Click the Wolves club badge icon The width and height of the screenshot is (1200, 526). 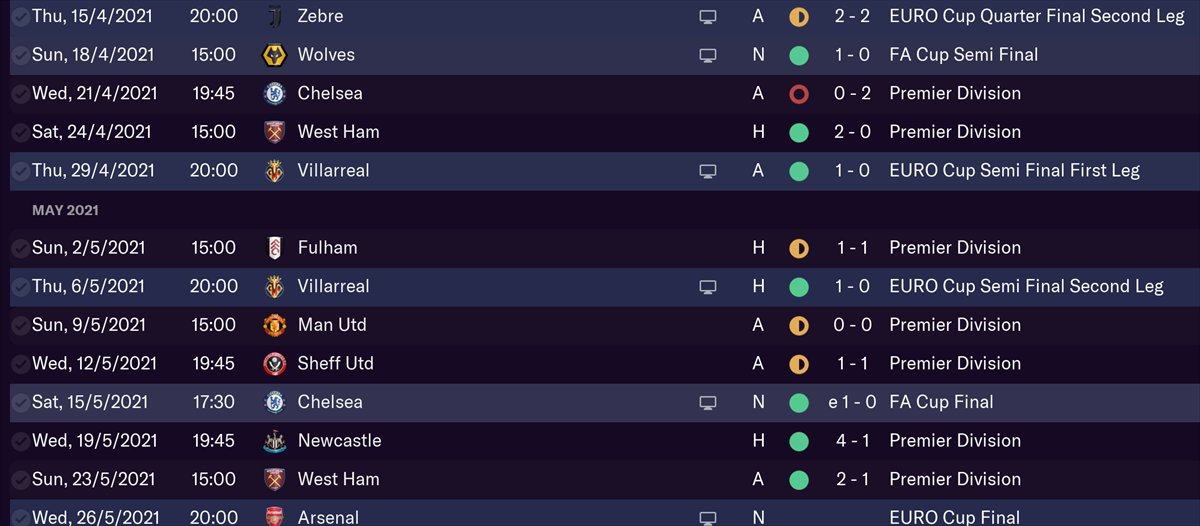pos(274,55)
